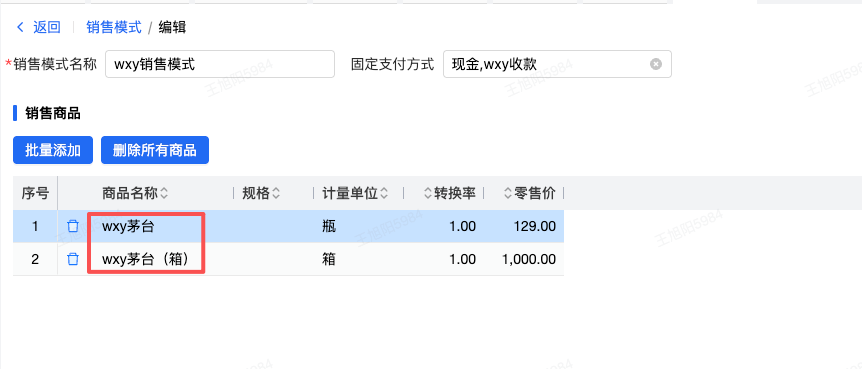
Task: Click the 删除所有商品 button
Action: coord(154,150)
